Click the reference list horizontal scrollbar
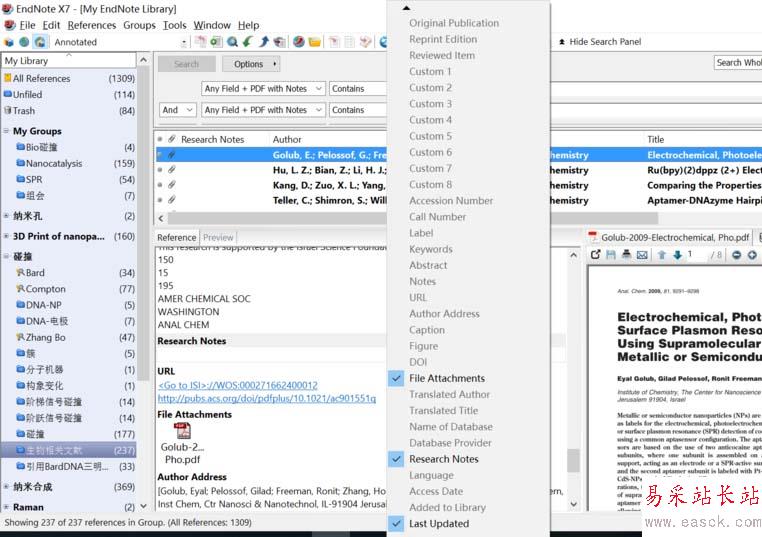The image size is (762, 537). [x=412, y=218]
